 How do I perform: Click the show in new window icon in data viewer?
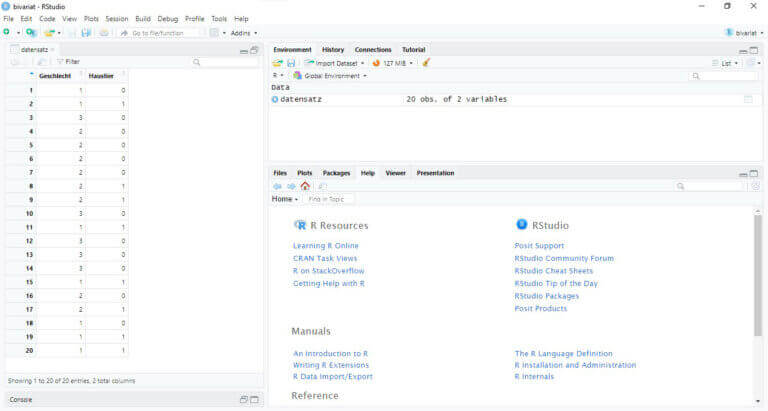[42, 62]
